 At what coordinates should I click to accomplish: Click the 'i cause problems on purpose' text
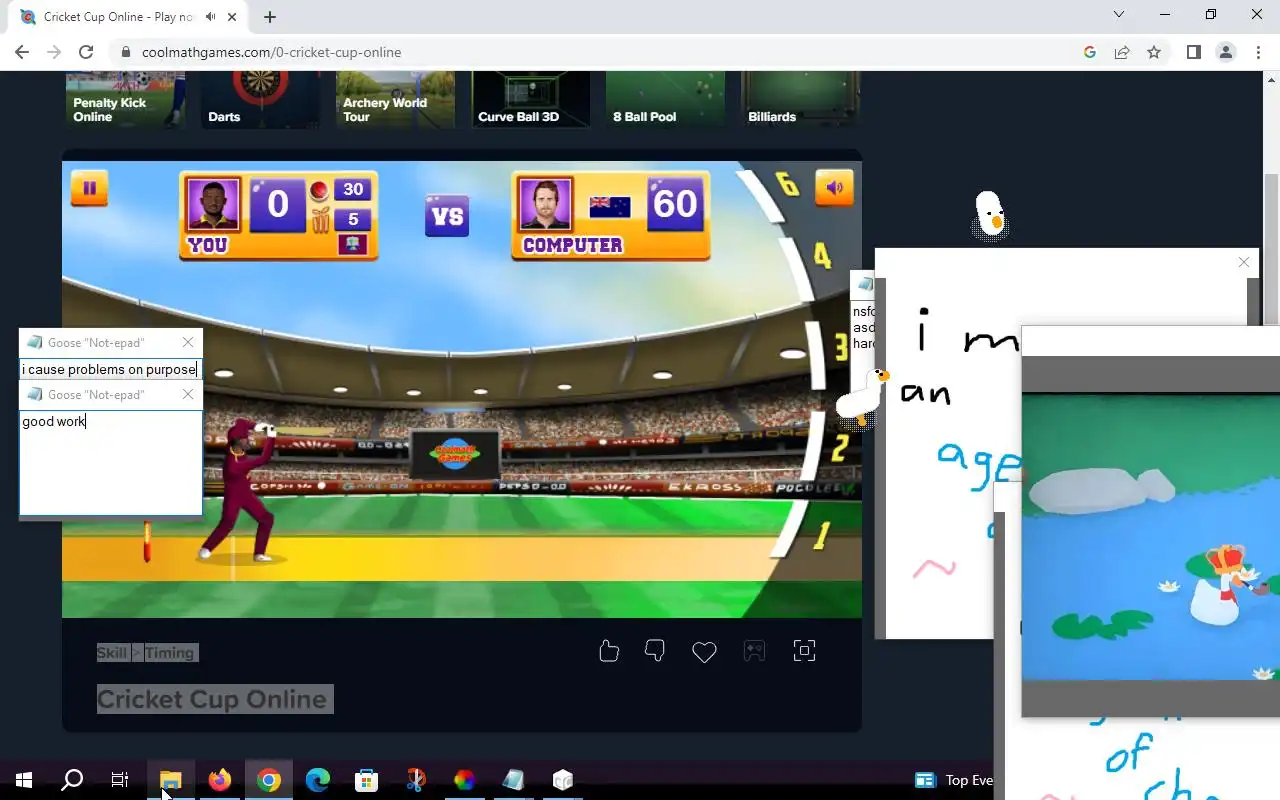point(109,369)
